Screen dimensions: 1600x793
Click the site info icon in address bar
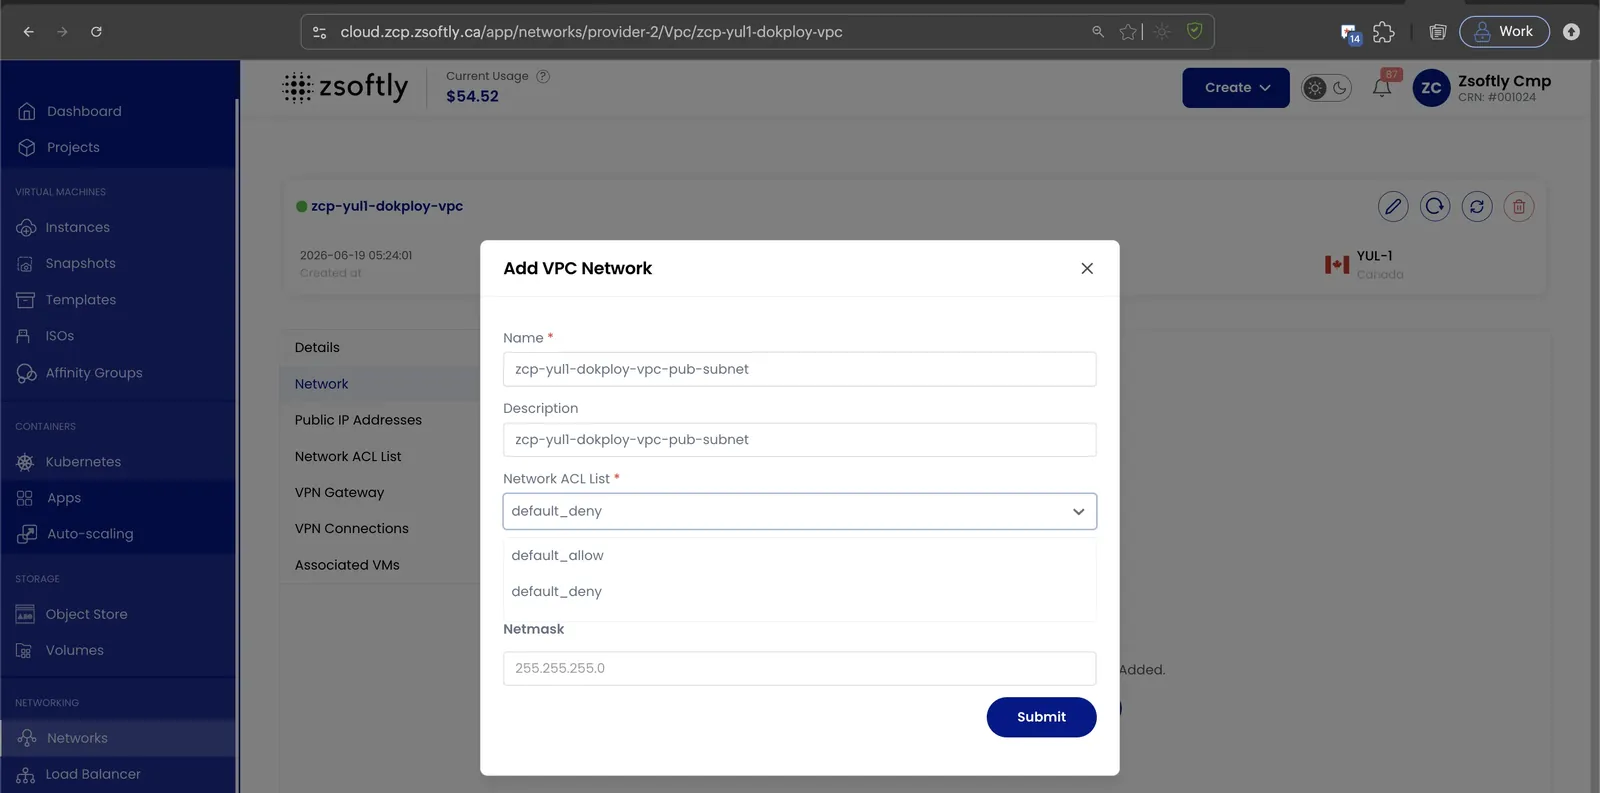[x=320, y=32]
